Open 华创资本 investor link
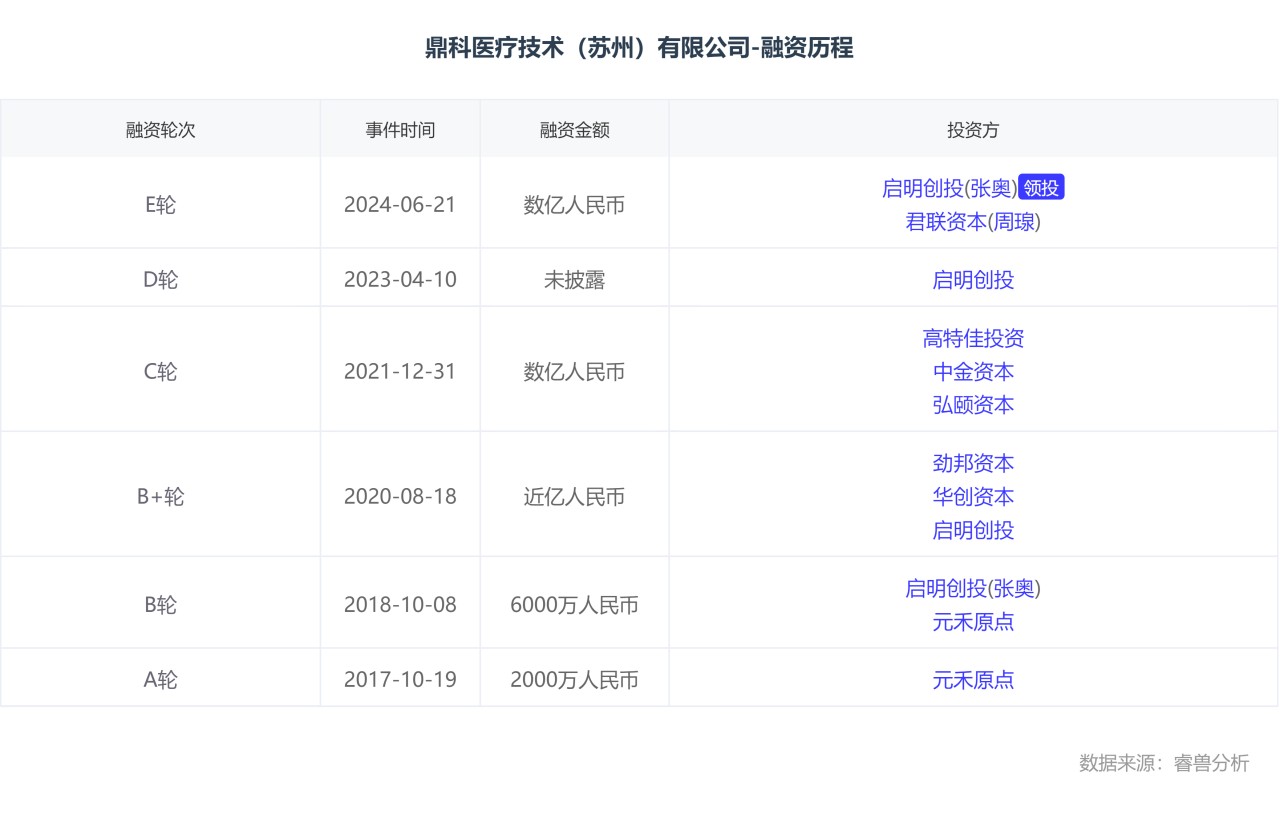The image size is (1280, 814). (x=973, y=497)
